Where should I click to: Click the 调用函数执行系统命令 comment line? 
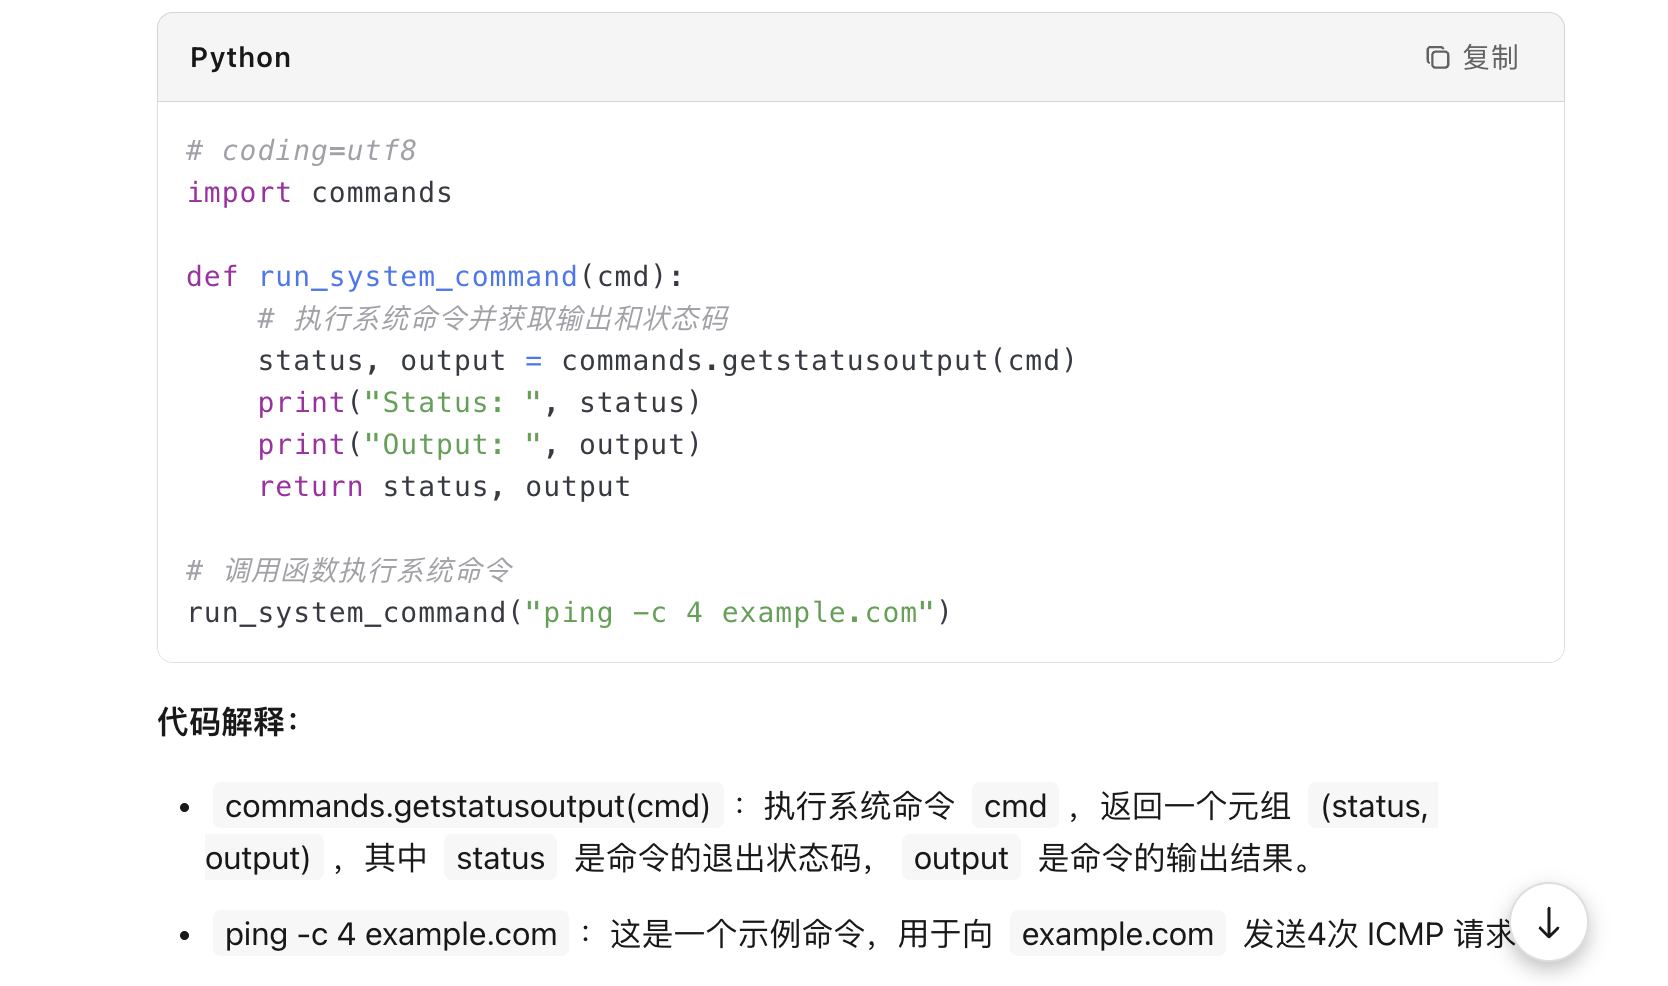point(350,571)
